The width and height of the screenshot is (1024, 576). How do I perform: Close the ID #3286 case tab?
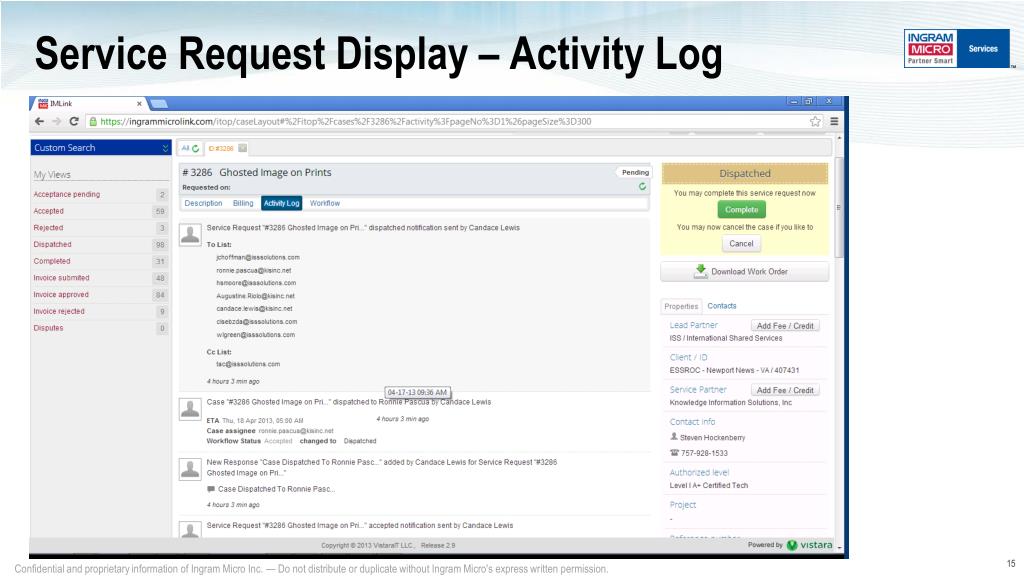coord(242,148)
